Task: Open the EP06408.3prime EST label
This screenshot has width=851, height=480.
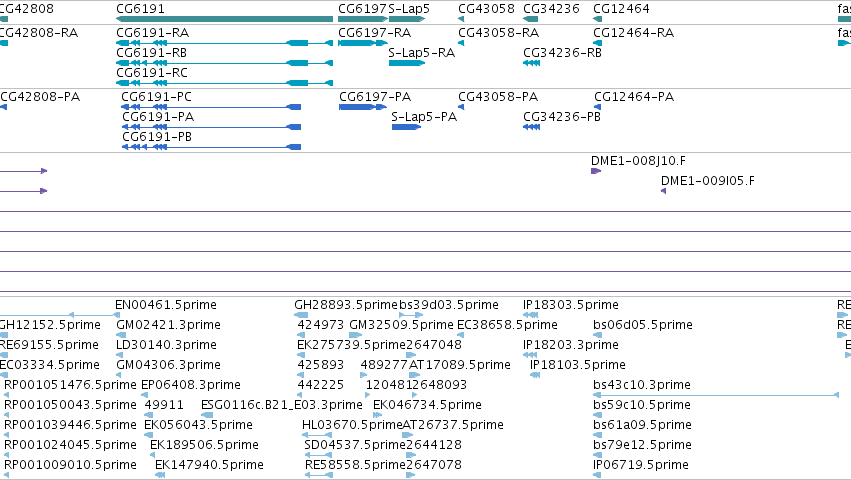Action: coord(191,385)
